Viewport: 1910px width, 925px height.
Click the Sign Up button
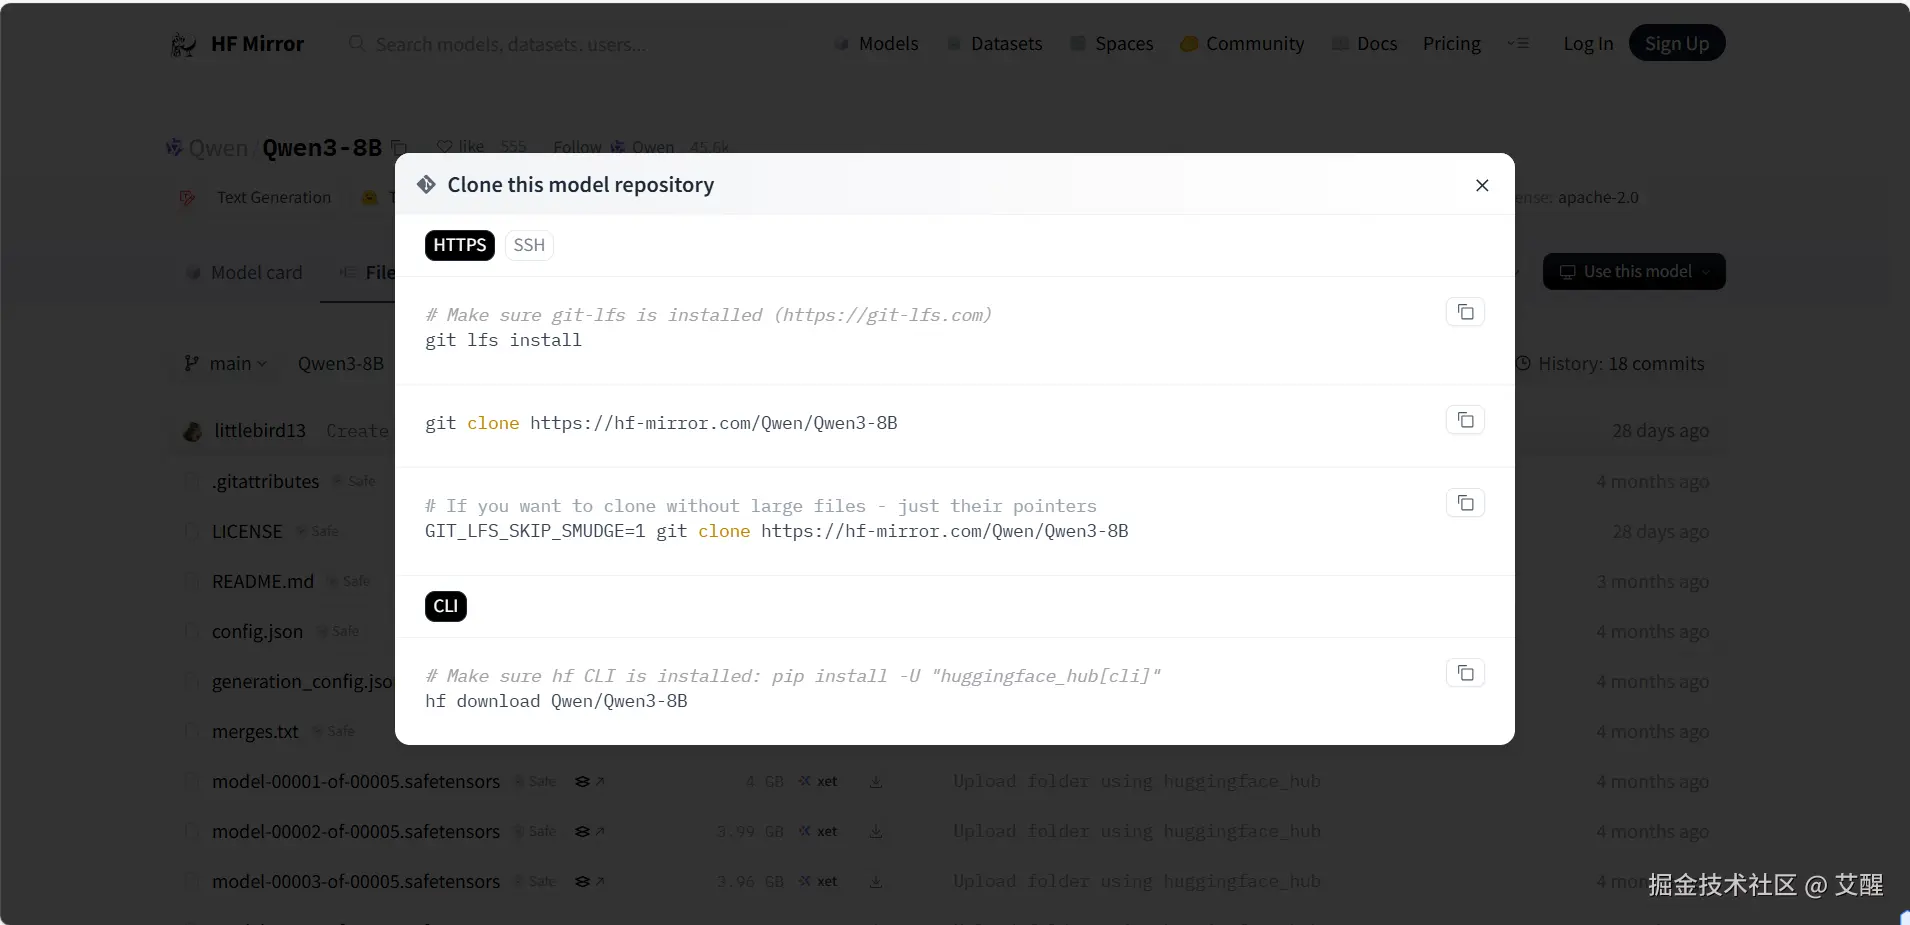1676,43
